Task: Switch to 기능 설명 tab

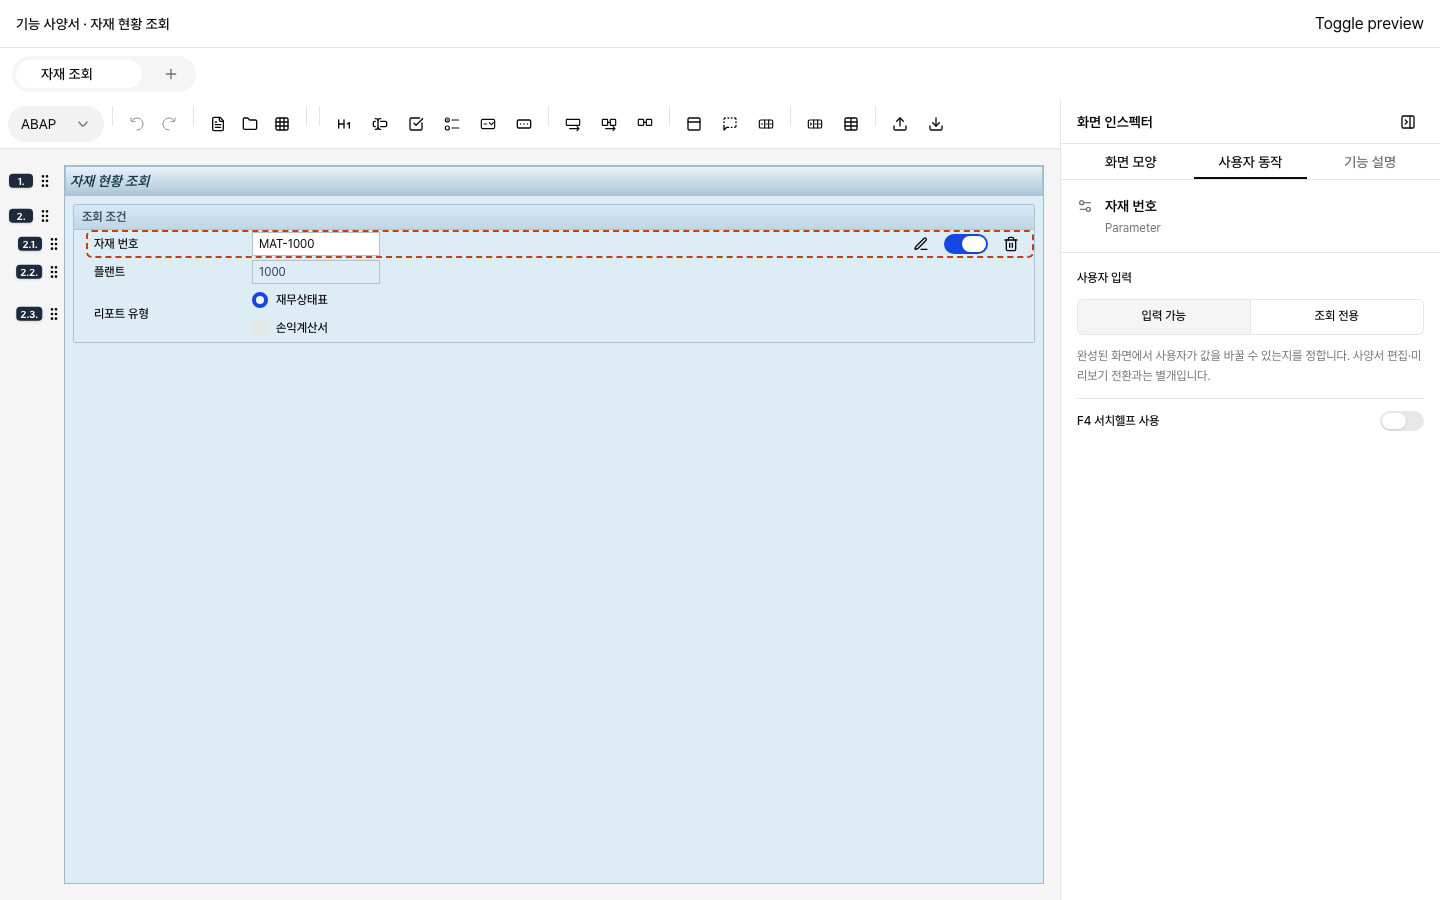Action: [x=1370, y=162]
